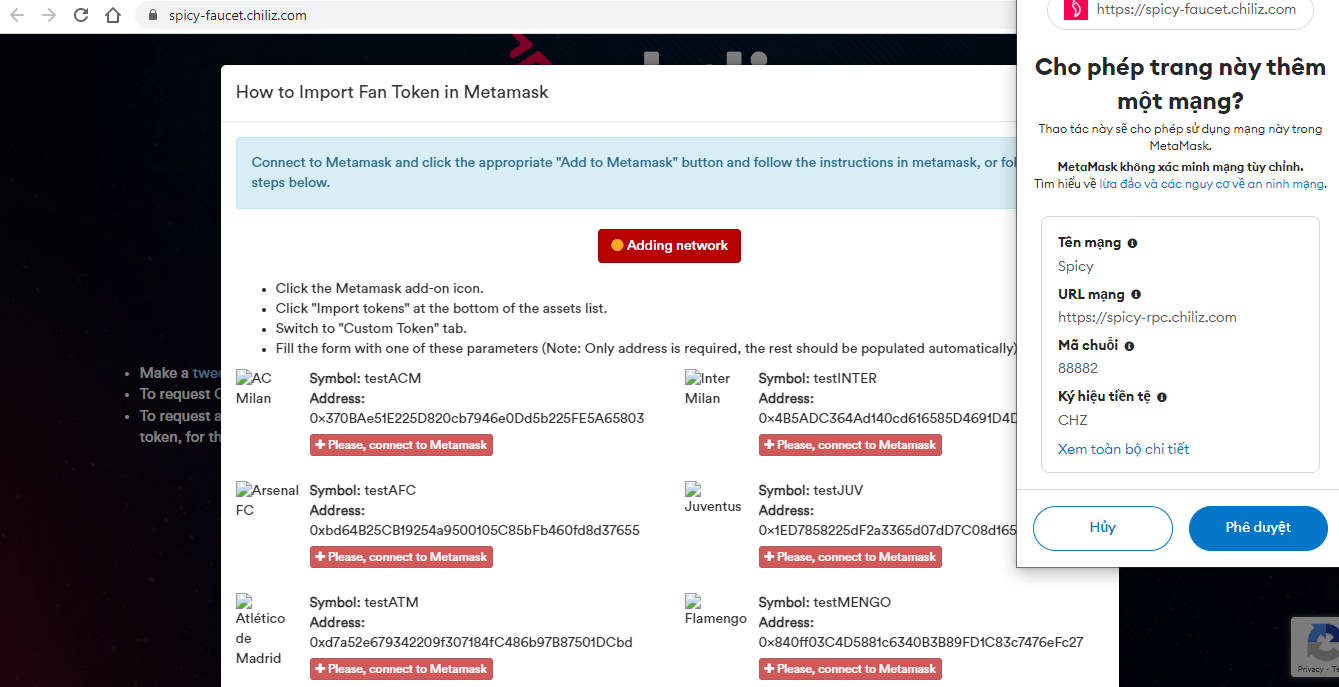Click info icon beside Ký hiệu tiền tệ
The width and height of the screenshot is (1339, 687).
(x=1162, y=397)
